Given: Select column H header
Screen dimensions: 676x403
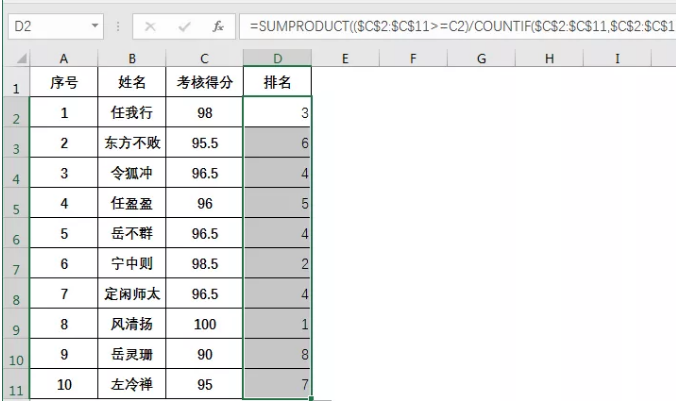Looking at the screenshot, I should 549,59.
